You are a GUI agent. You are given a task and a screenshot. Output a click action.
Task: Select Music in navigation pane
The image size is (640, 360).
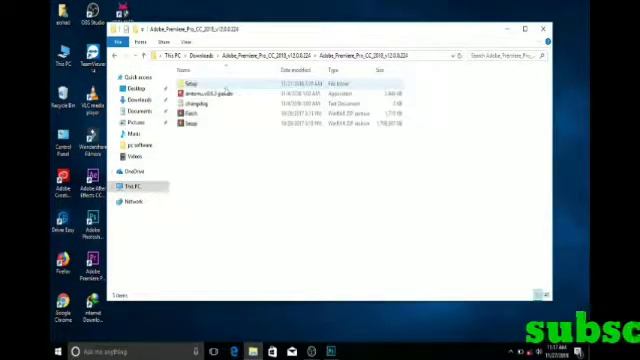133,134
